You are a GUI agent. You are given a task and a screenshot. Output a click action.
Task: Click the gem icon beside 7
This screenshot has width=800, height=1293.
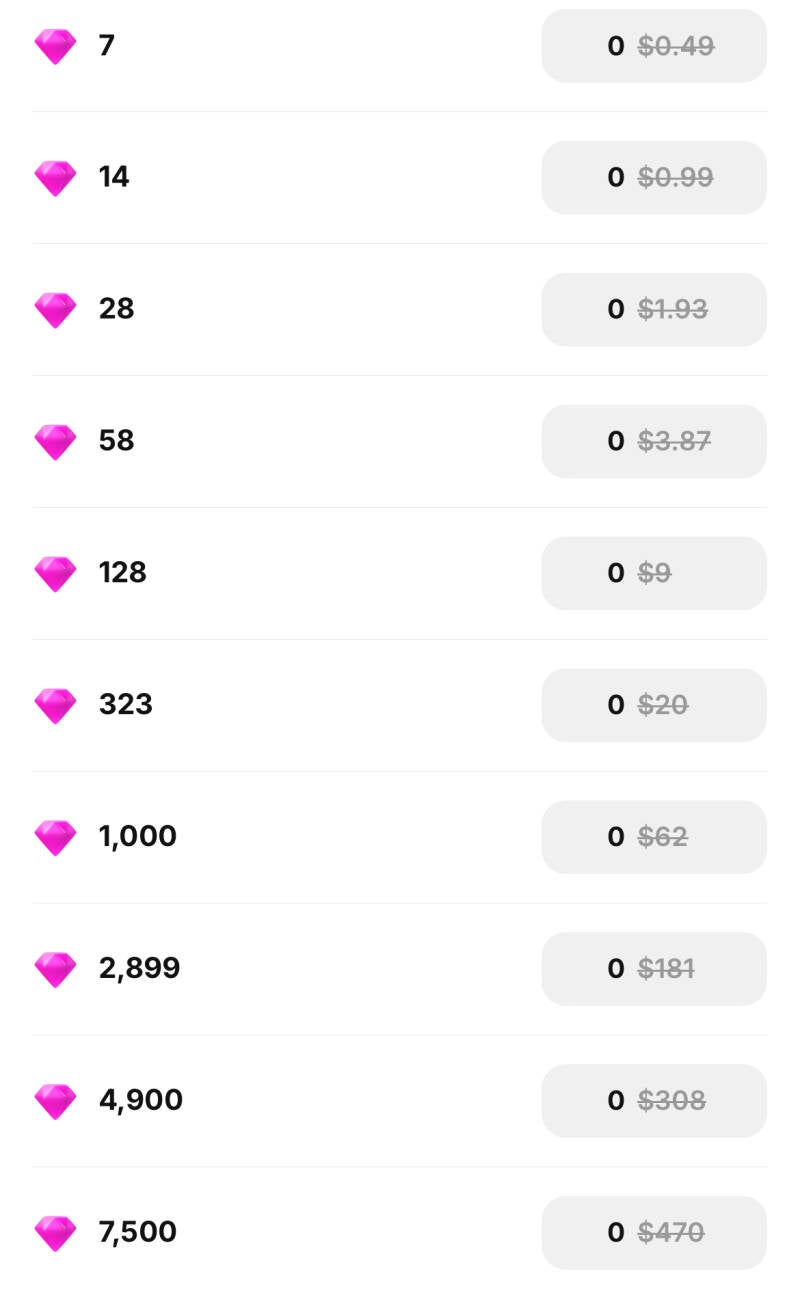point(55,46)
